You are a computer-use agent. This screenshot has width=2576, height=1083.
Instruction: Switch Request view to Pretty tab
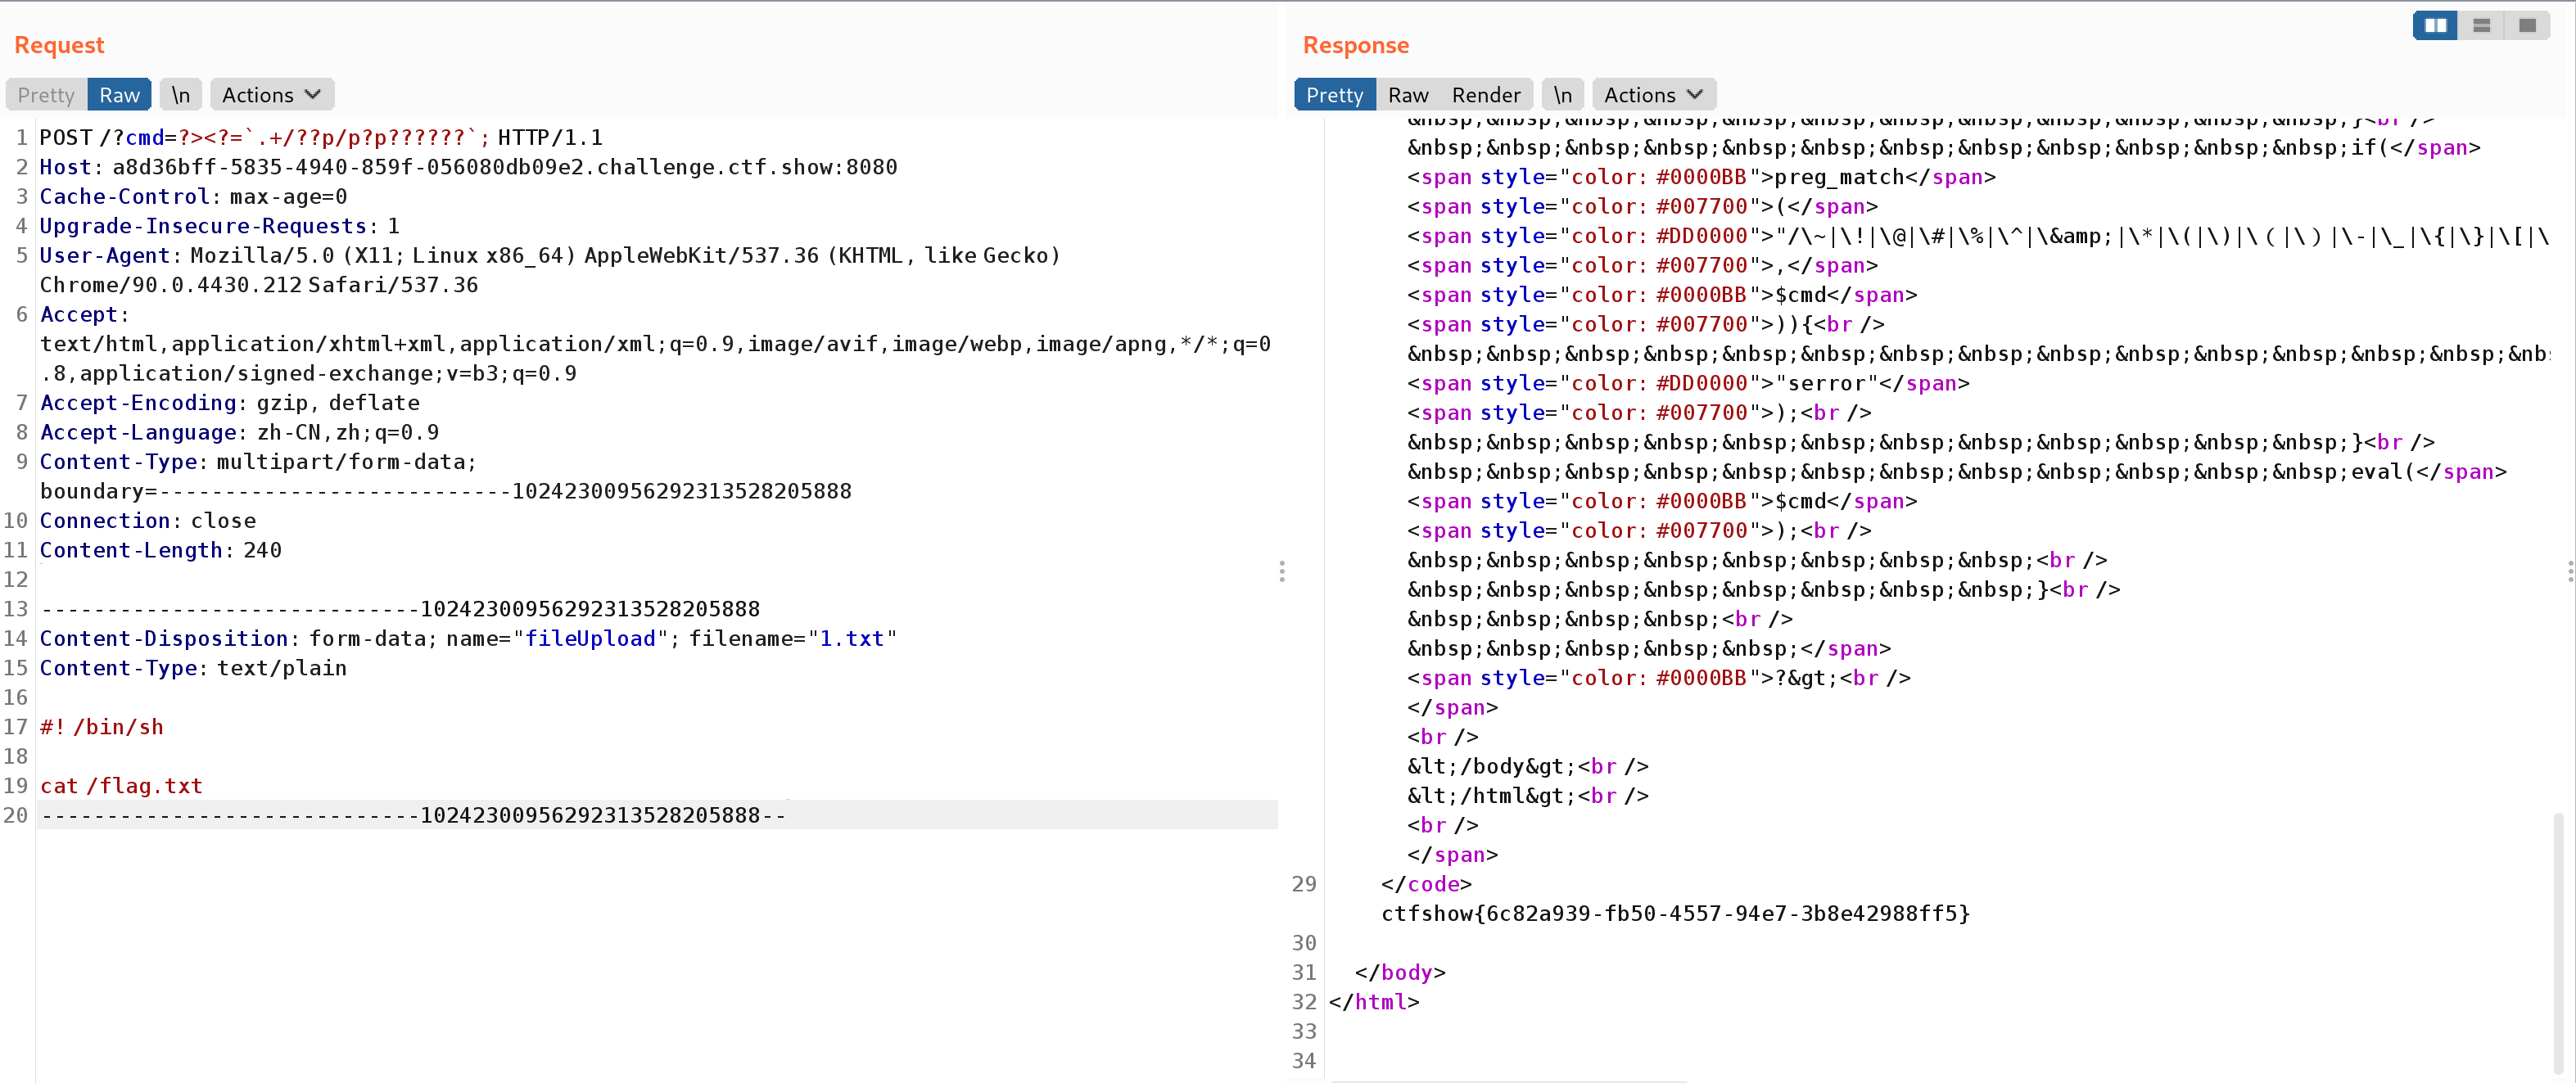click(46, 95)
